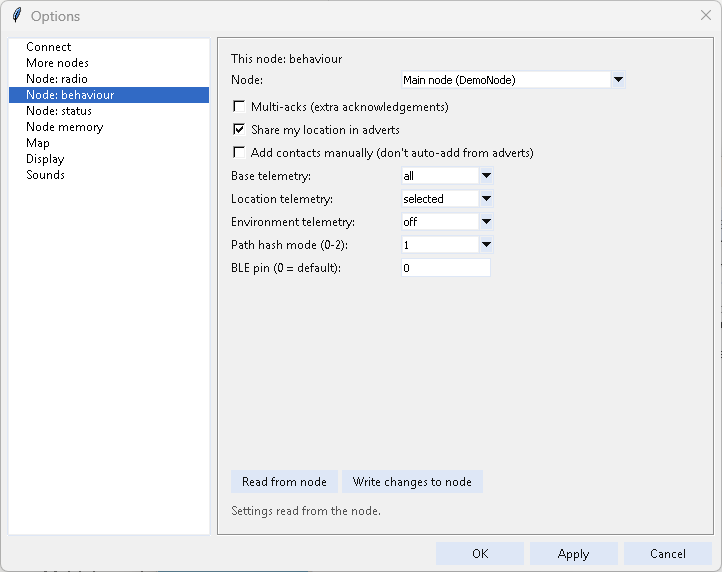Image resolution: width=722 pixels, height=572 pixels.
Task: Open the Node selection dropdown arrow
Action: tap(618, 80)
